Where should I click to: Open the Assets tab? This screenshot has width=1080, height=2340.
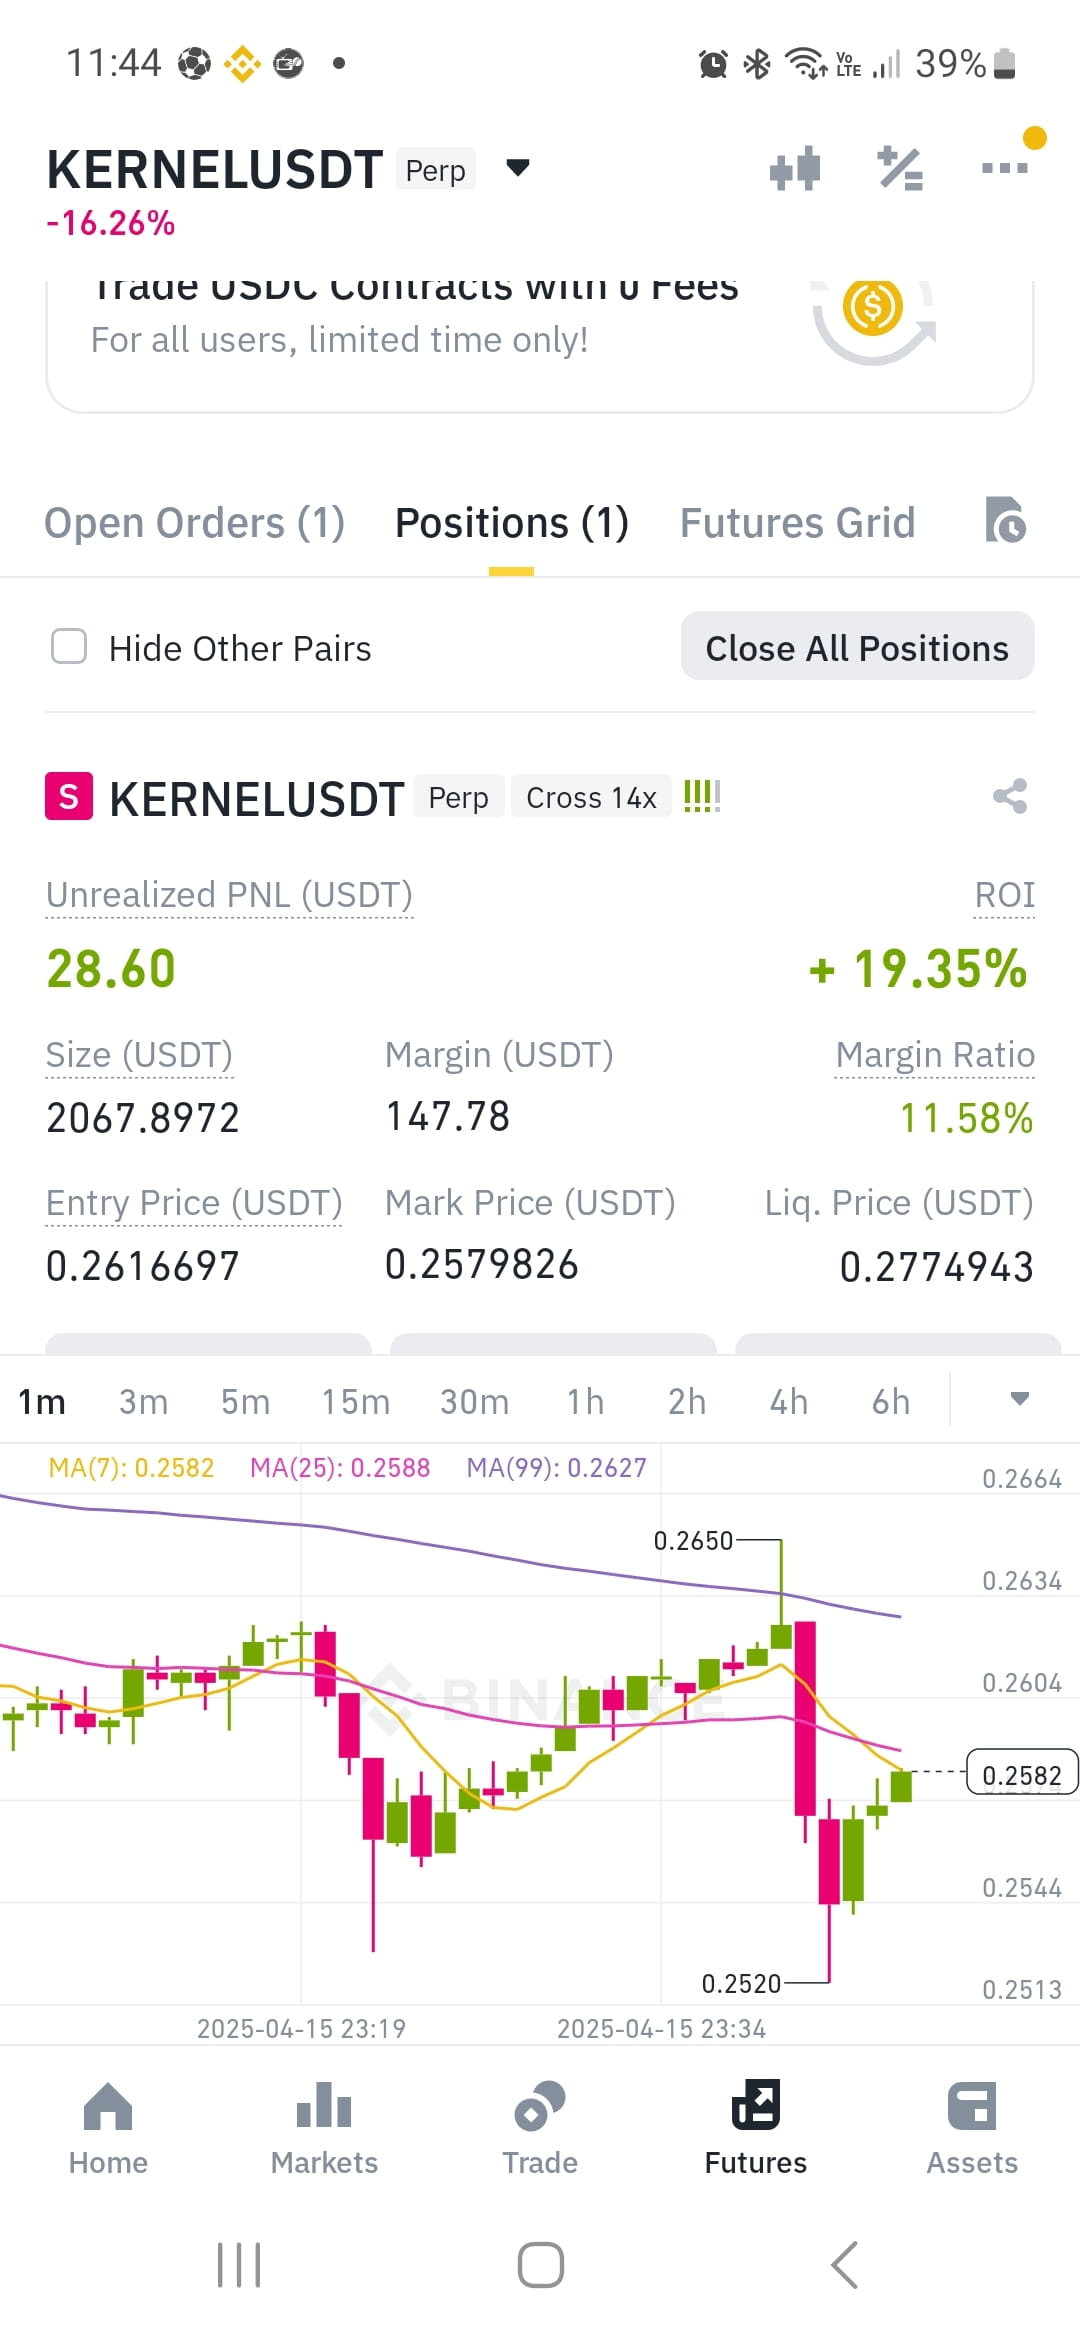pyautogui.click(x=972, y=2129)
